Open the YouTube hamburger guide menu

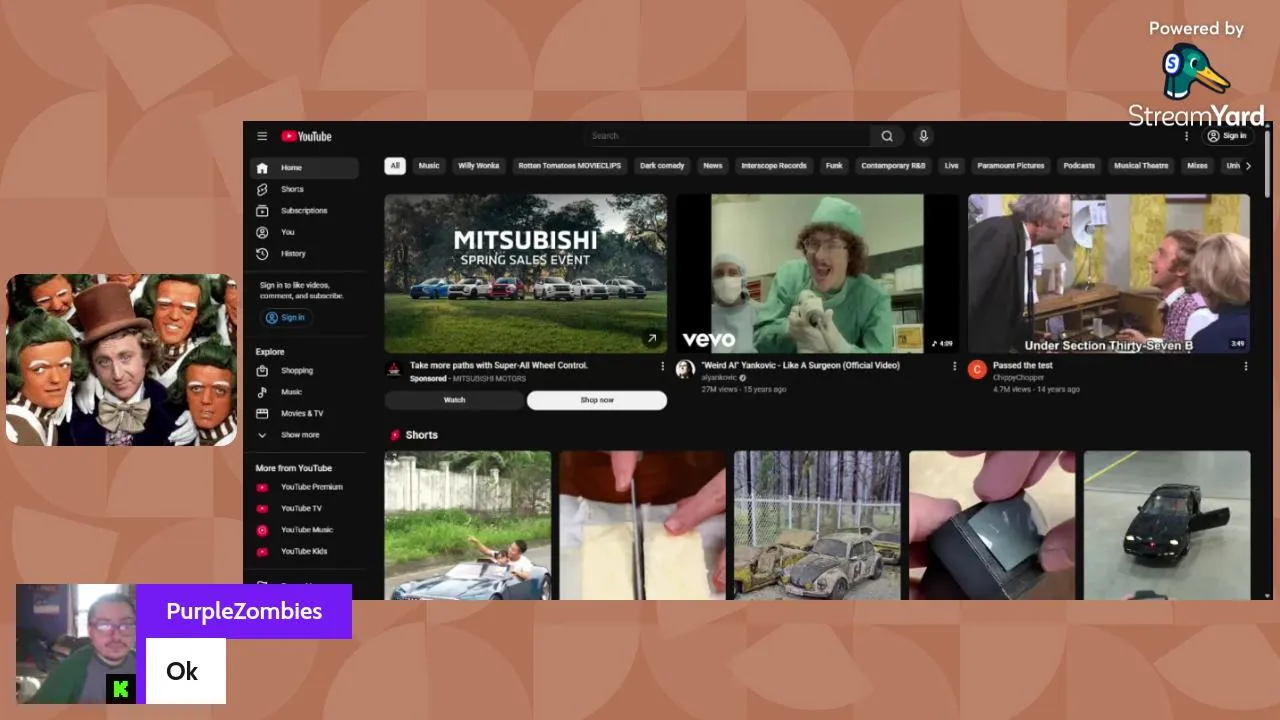(x=262, y=136)
